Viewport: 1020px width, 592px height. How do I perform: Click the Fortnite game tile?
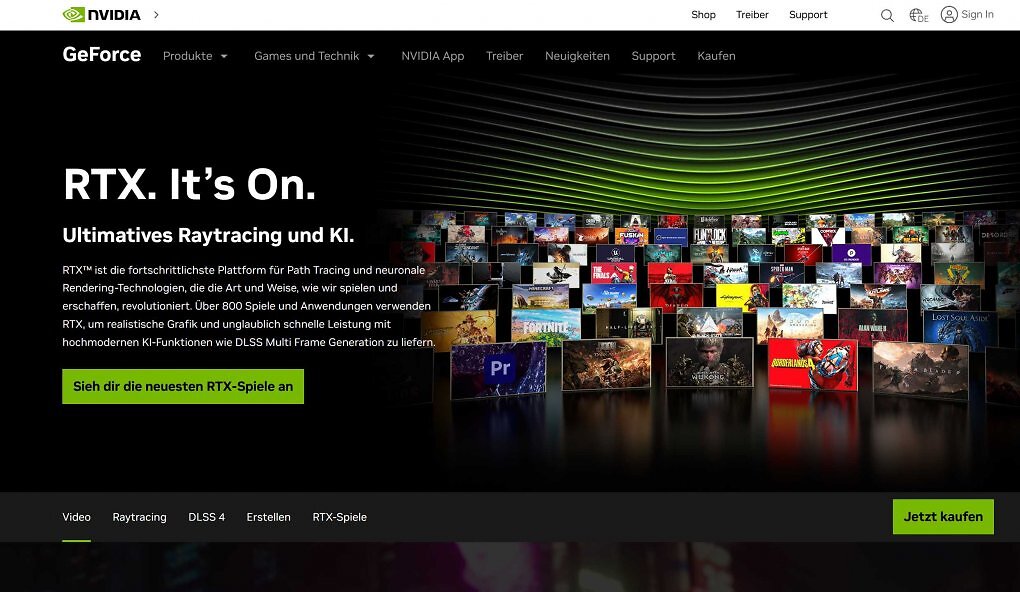click(546, 326)
